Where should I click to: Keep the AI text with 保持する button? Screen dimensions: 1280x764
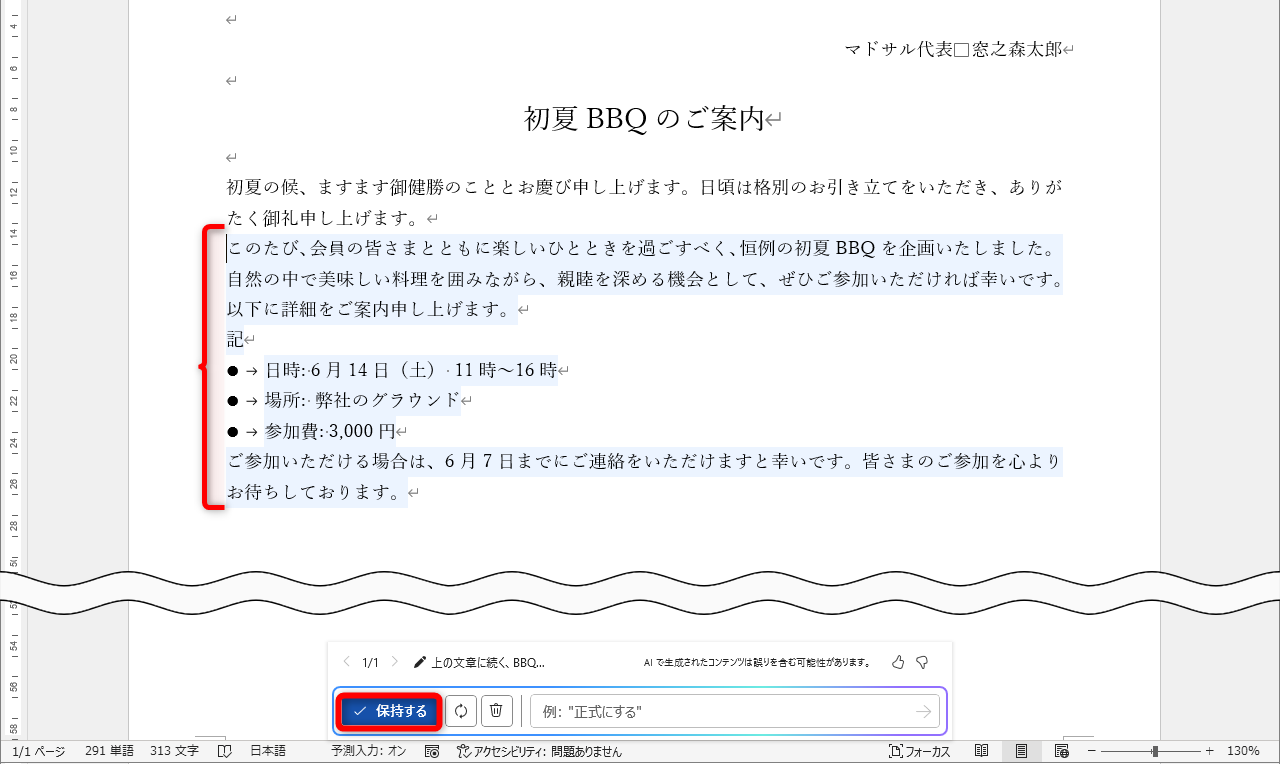tap(389, 711)
